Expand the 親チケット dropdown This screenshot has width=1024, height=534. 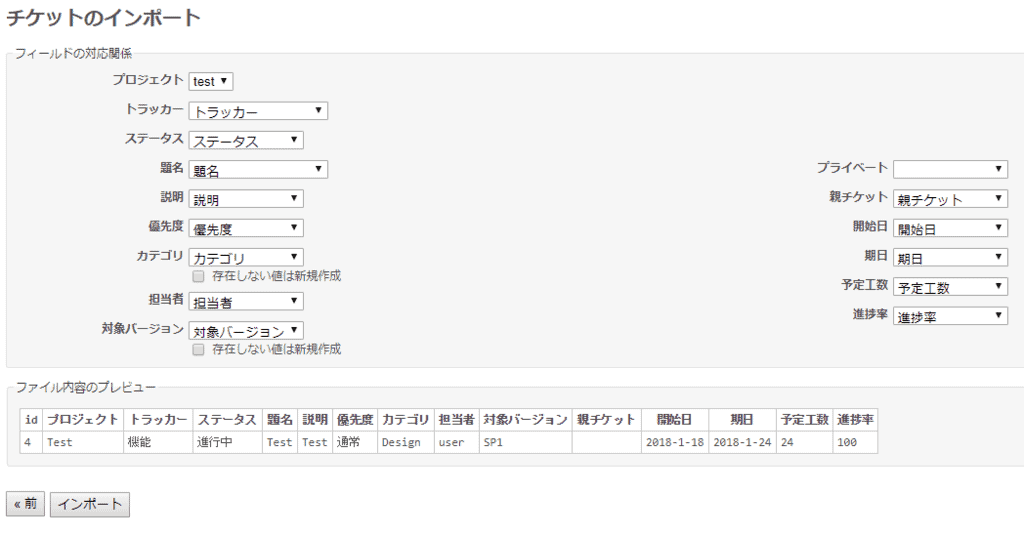click(950, 199)
